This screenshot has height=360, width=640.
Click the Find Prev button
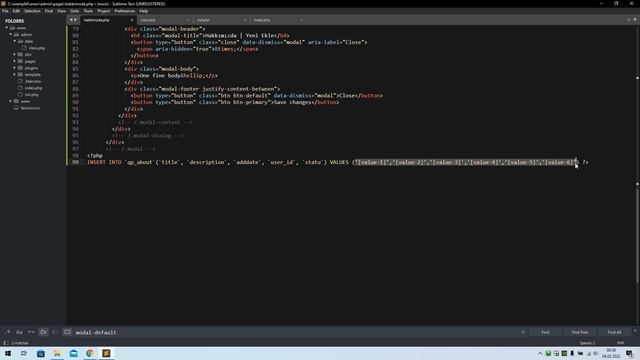[x=580, y=332]
